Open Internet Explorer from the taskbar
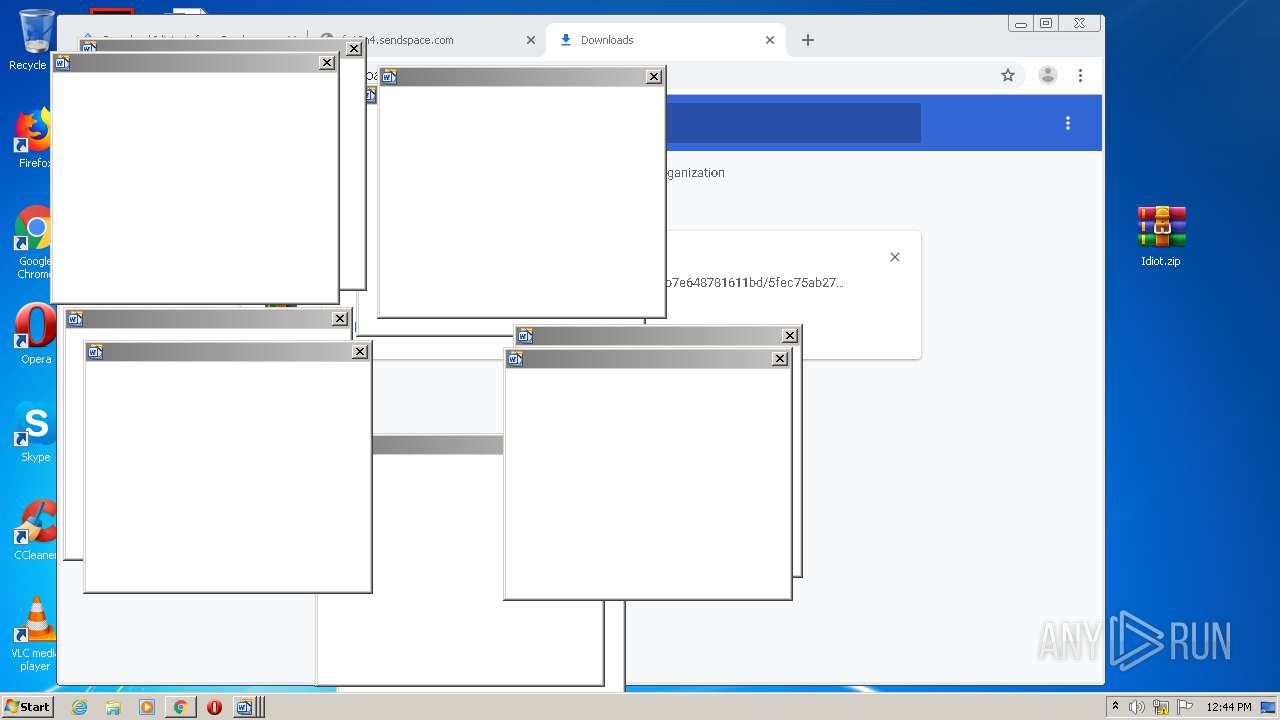 point(79,707)
